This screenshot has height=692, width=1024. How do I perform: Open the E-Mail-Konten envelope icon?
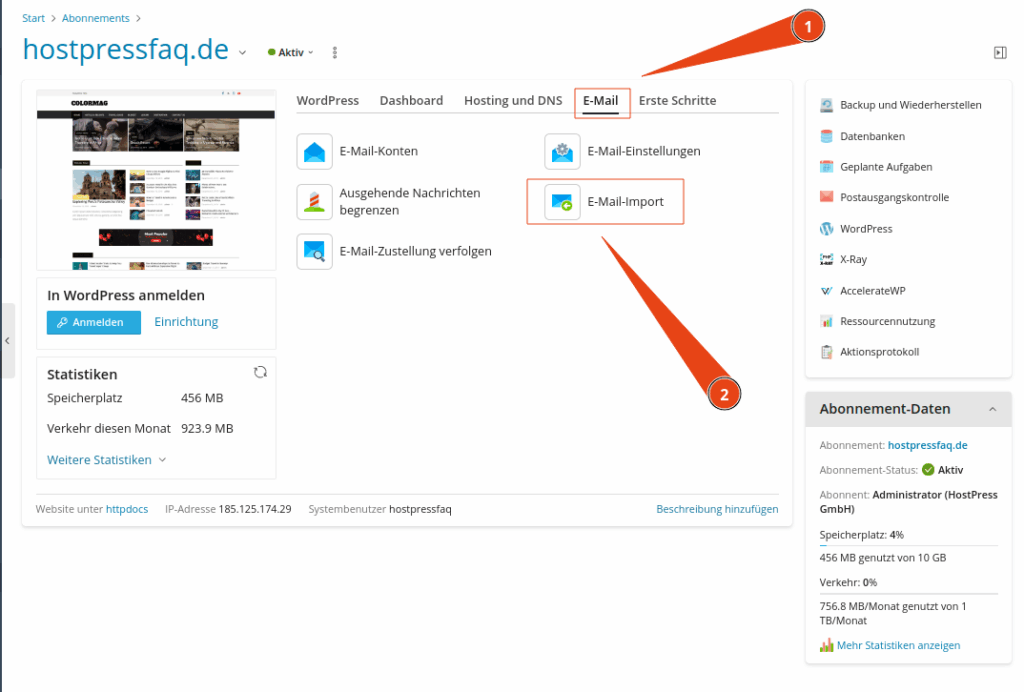tap(314, 151)
